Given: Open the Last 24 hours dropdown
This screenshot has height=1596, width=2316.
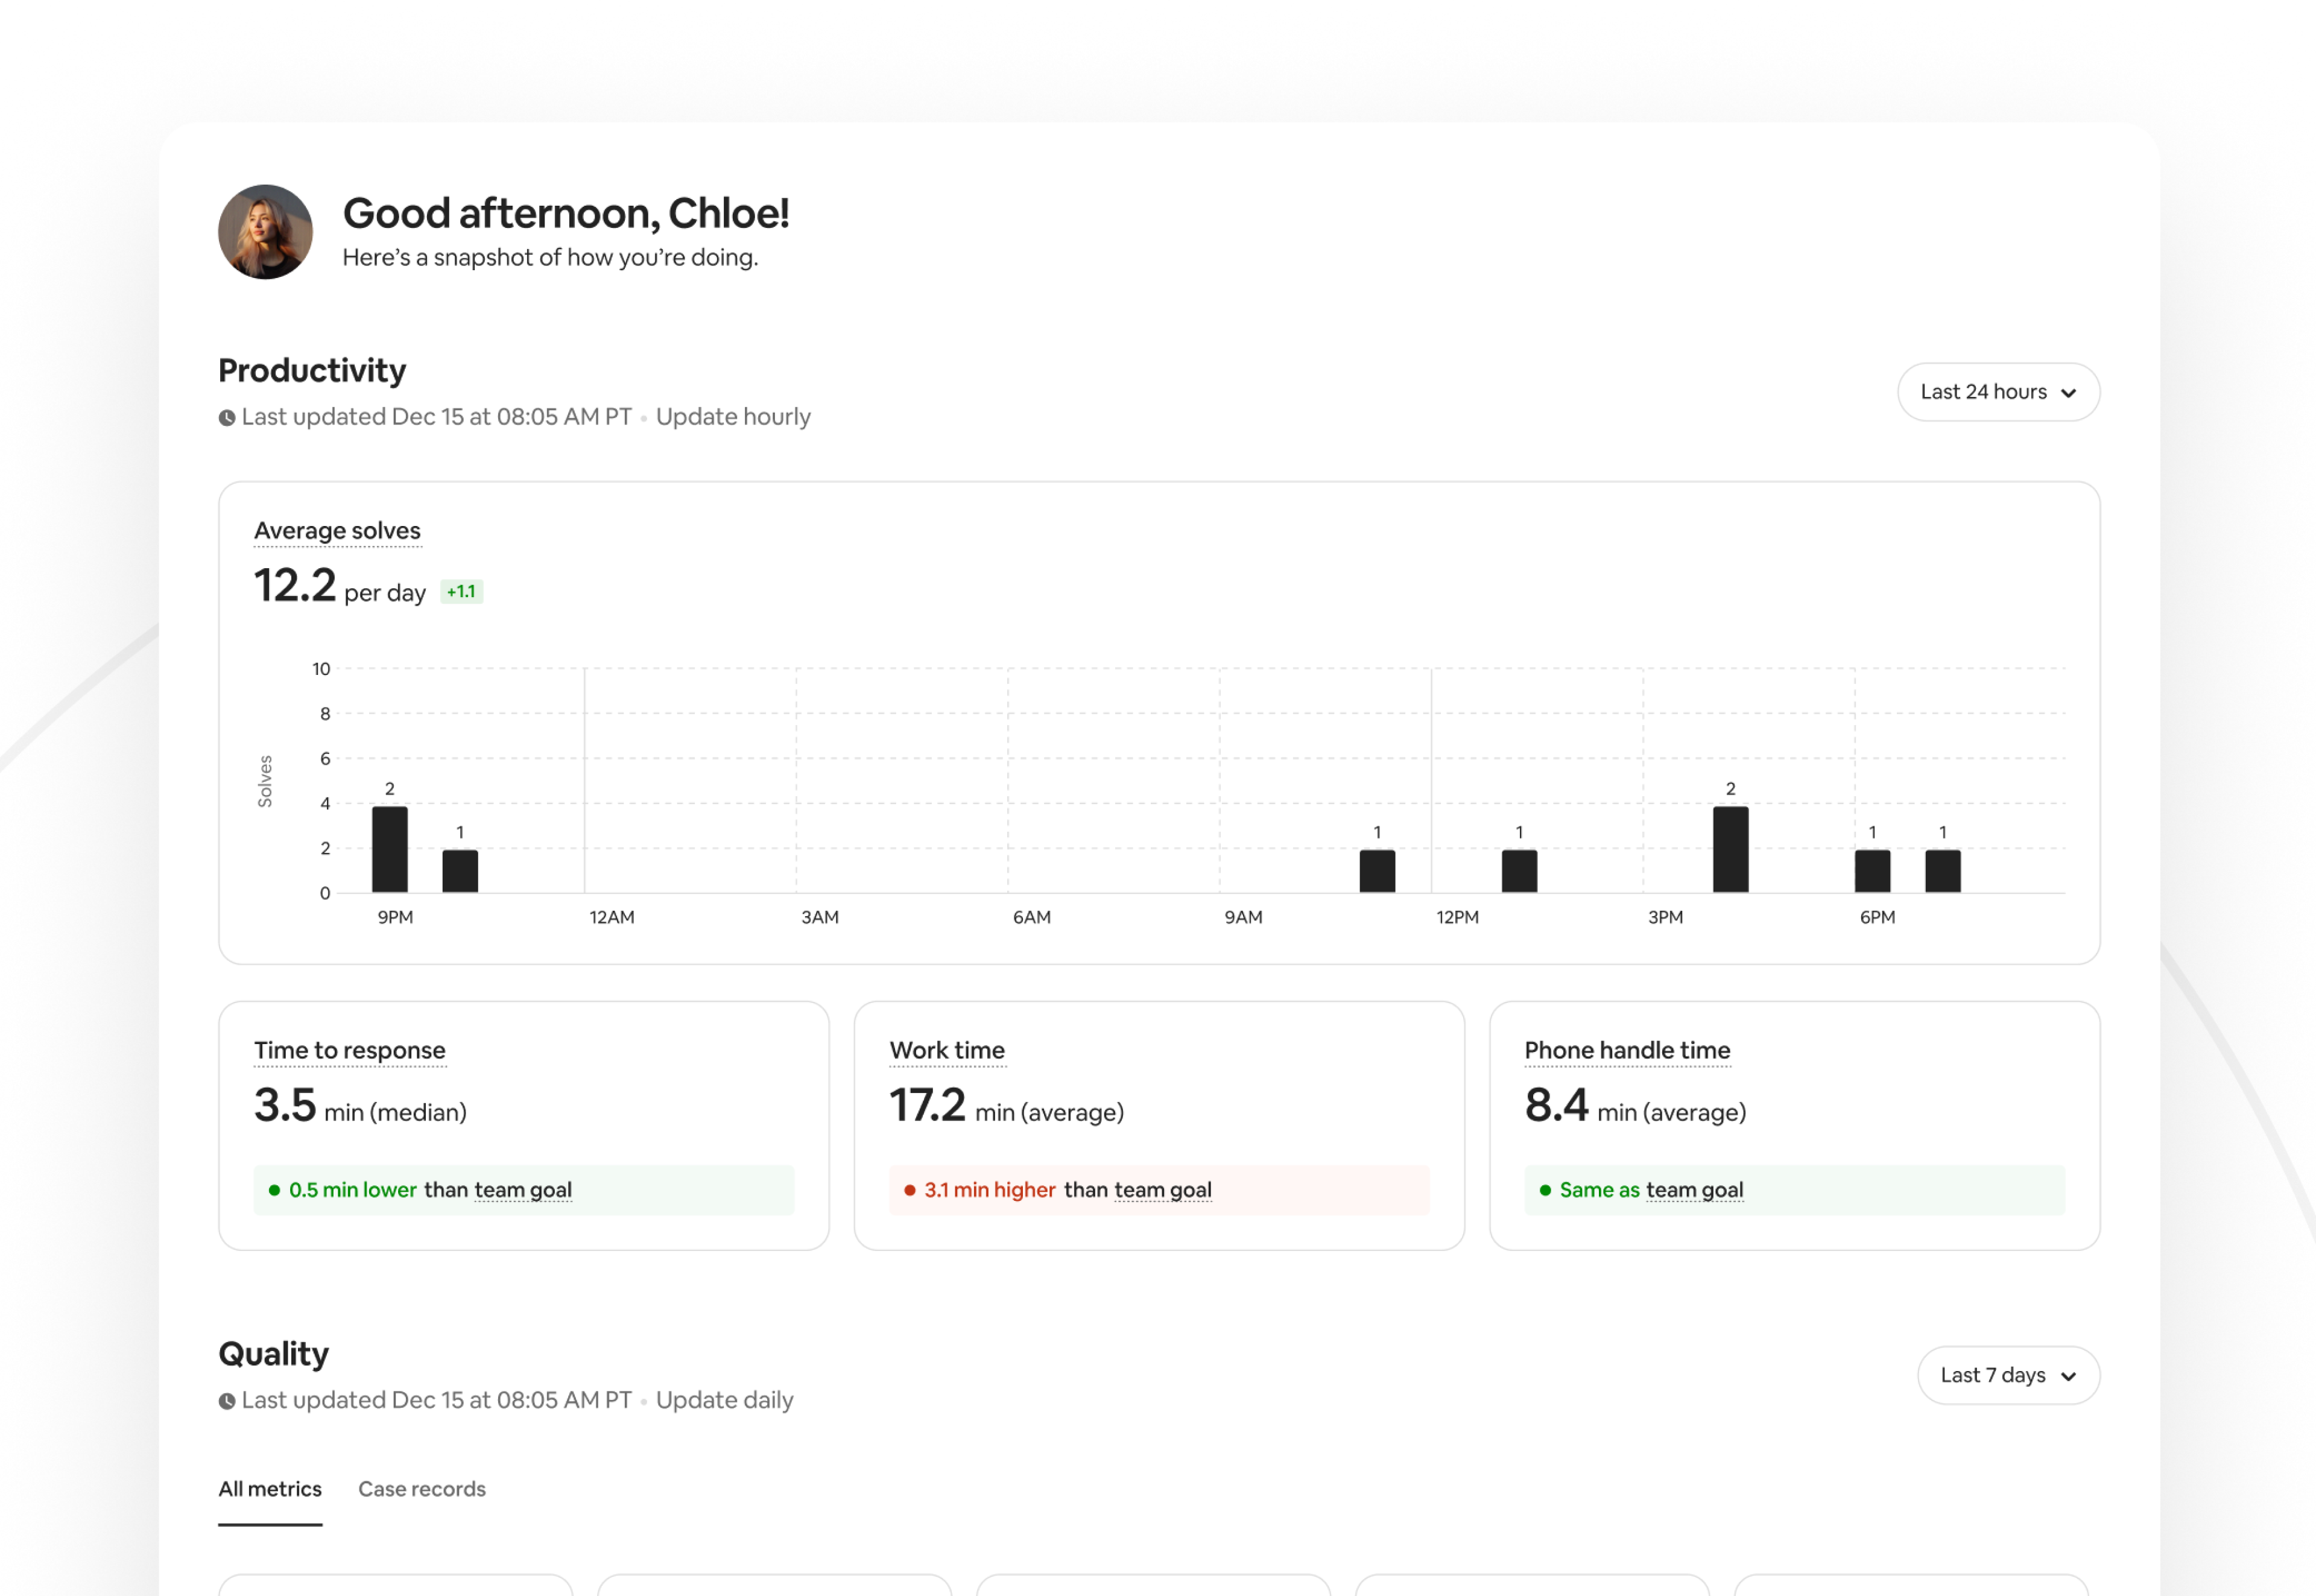Looking at the screenshot, I should pos(1998,392).
